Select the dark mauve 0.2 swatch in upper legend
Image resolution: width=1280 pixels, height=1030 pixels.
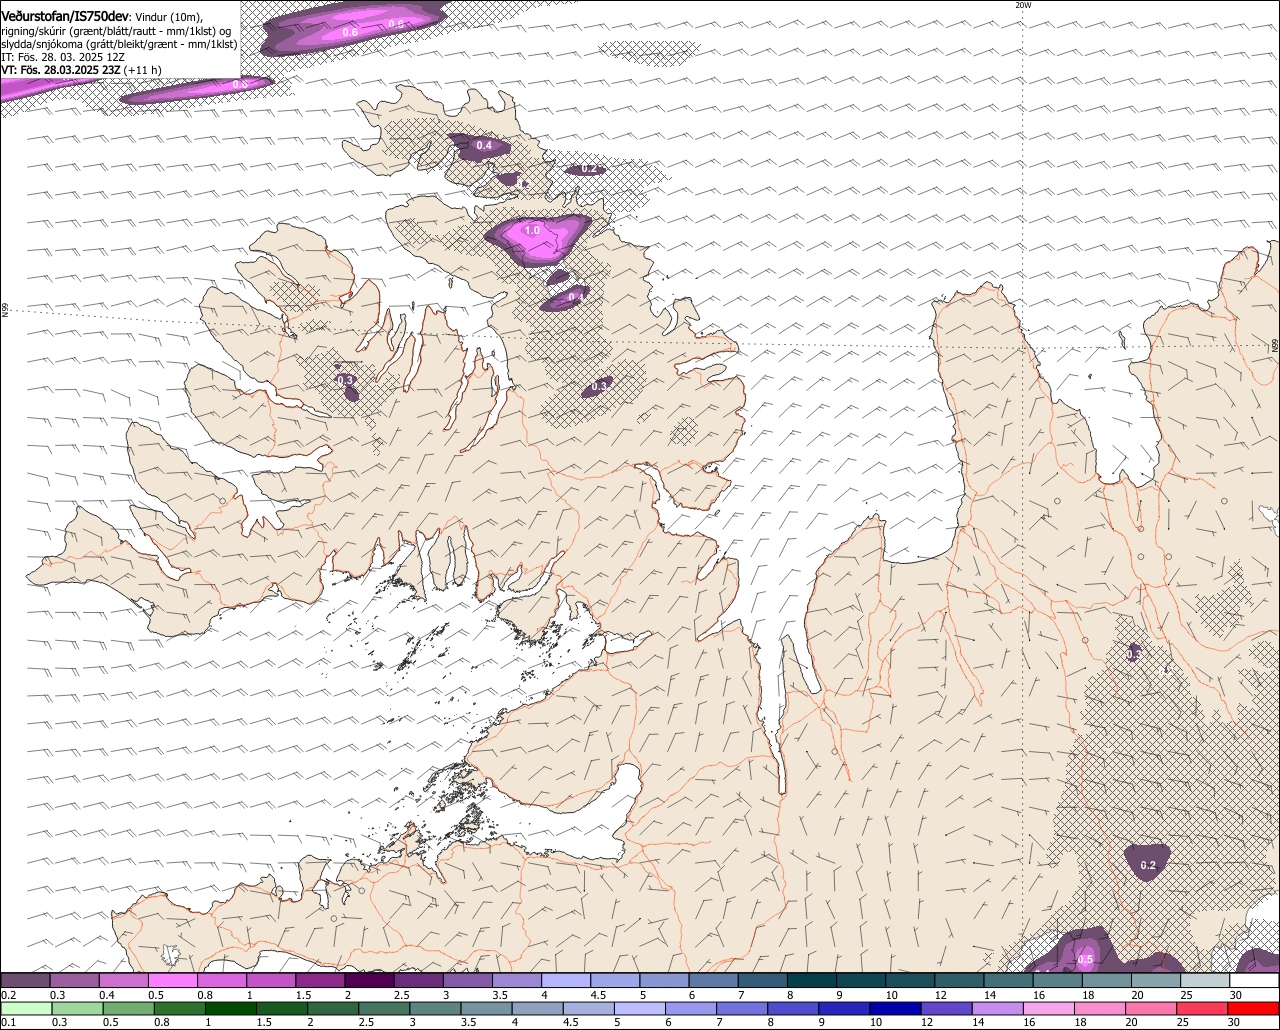click(25, 981)
